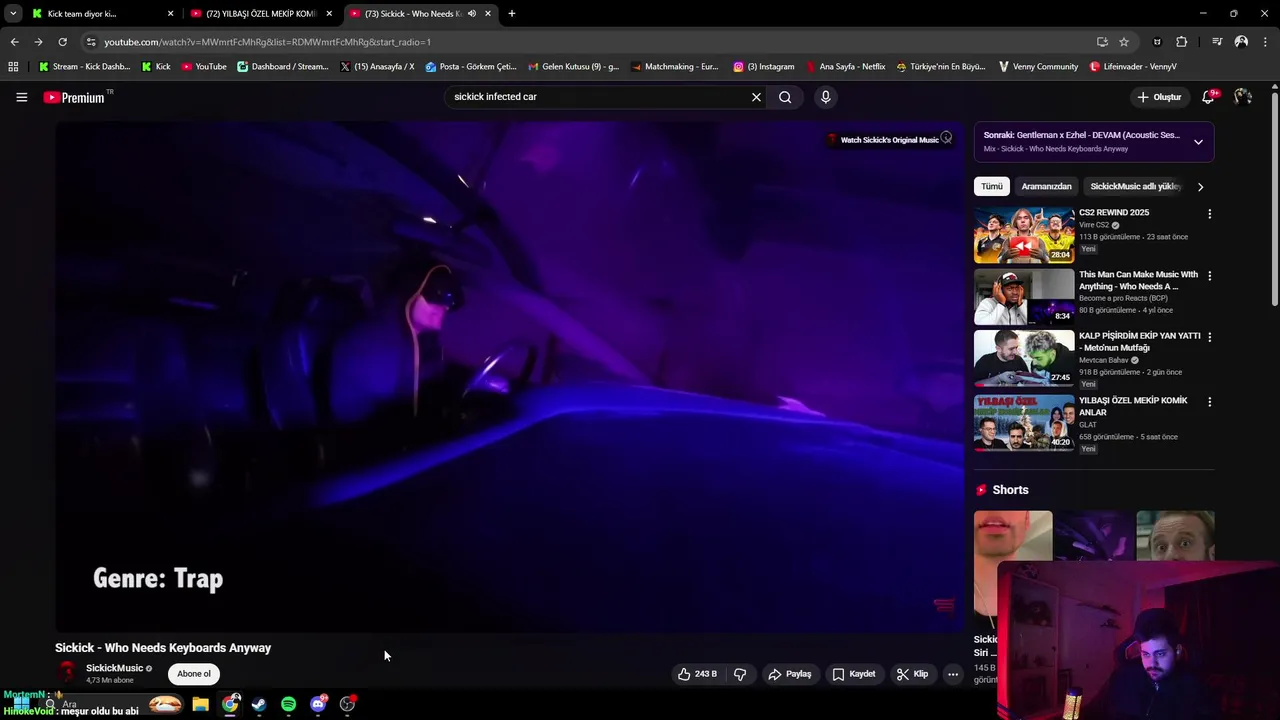Click the video player area
Viewport: 1280px width, 720px height.
click(x=509, y=377)
